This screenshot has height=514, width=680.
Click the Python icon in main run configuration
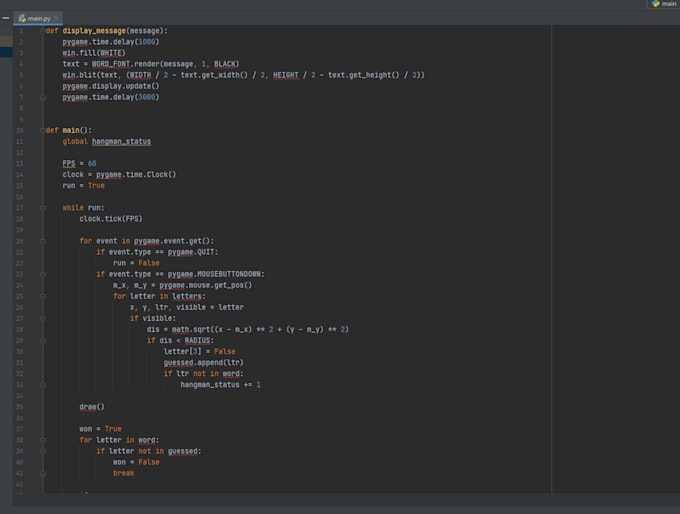point(655,4)
